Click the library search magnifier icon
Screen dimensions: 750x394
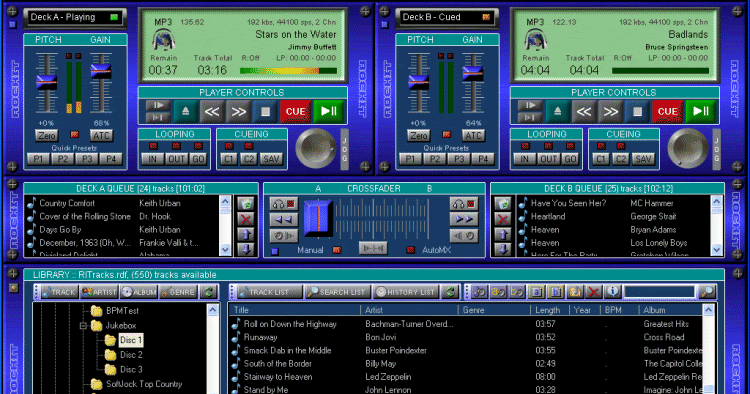pyautogui.click(x=706, y=292)
